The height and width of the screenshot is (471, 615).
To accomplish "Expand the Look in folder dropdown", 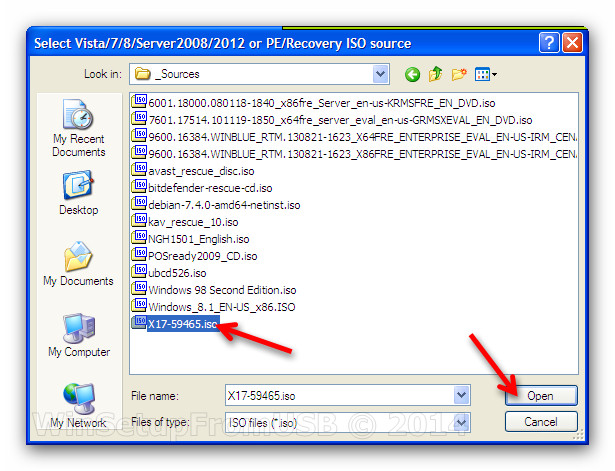I will (380, 74).
